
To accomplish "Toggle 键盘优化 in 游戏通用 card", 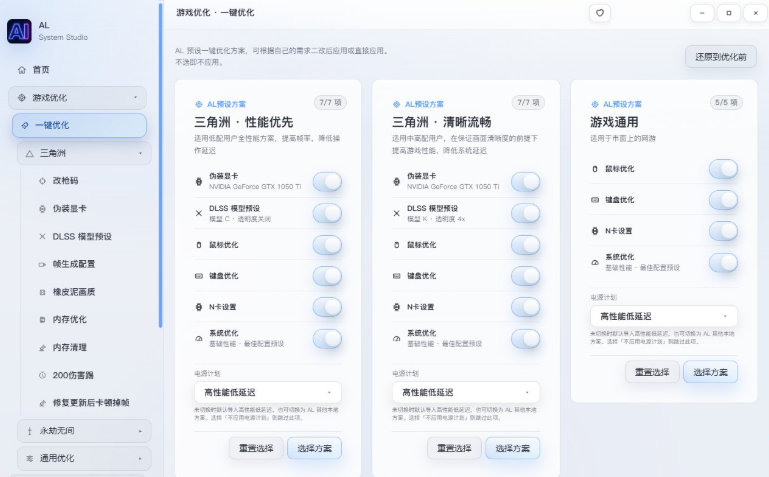I will point(723,200).
